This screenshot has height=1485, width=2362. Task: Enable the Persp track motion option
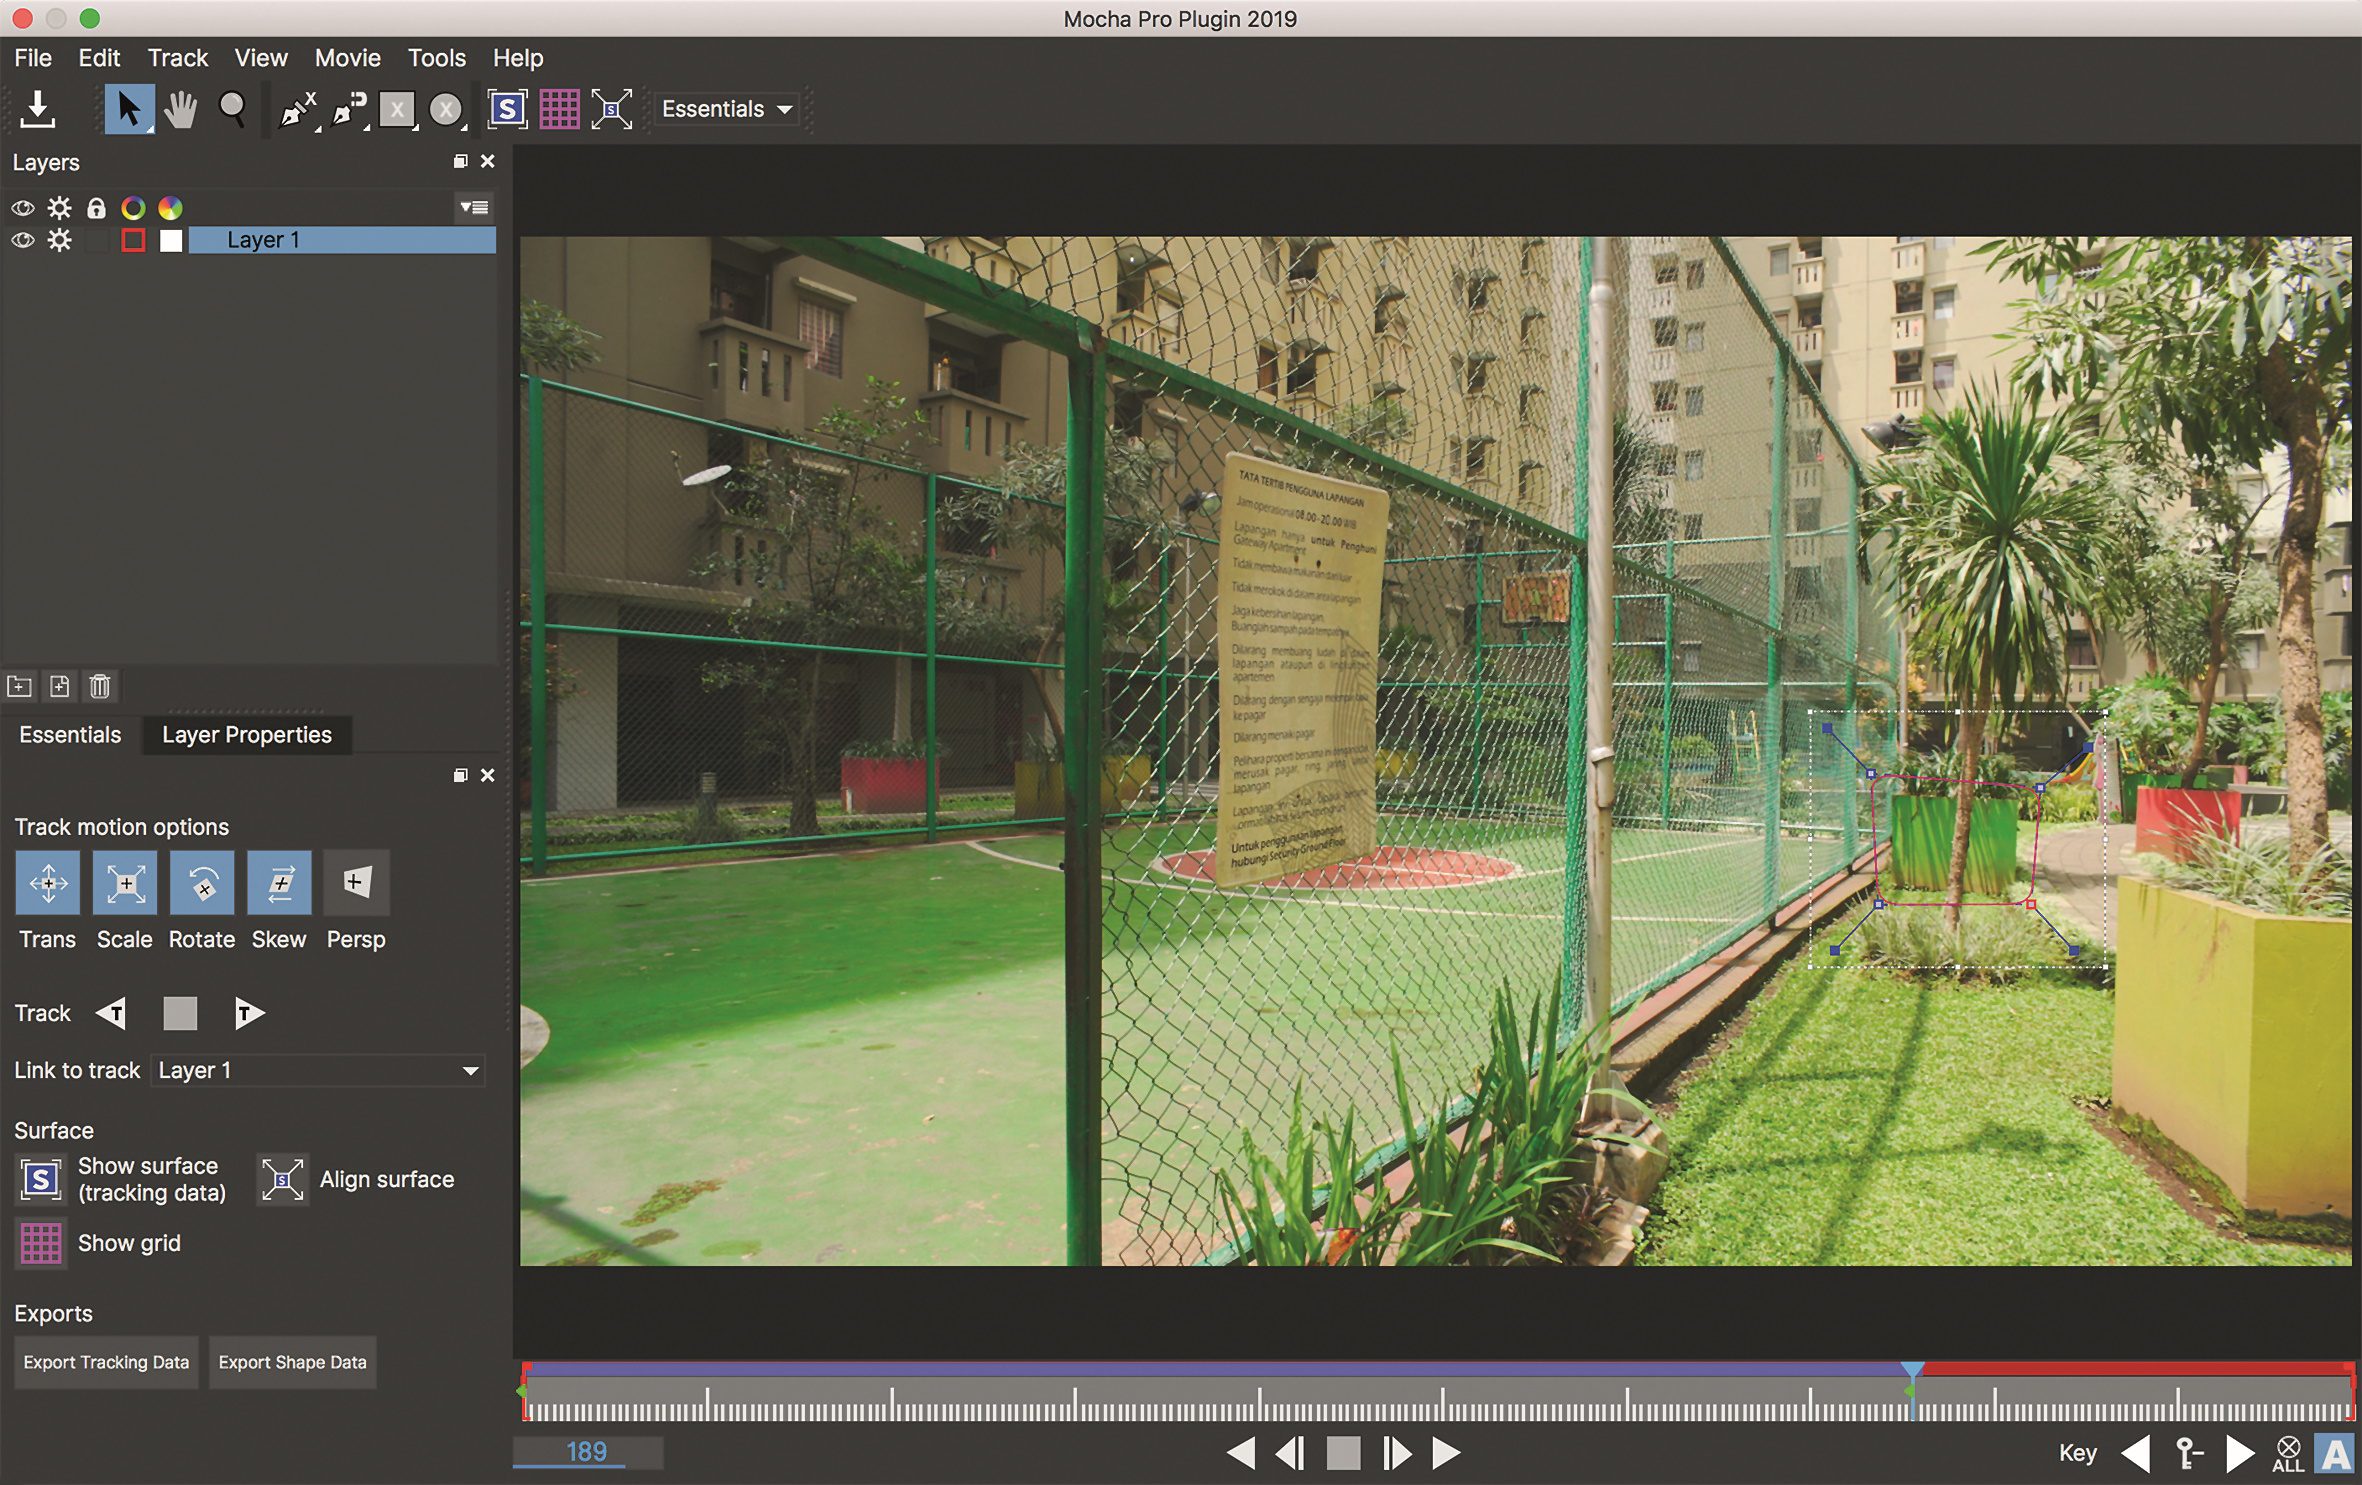pyautogui.click(x=356, y=883)
